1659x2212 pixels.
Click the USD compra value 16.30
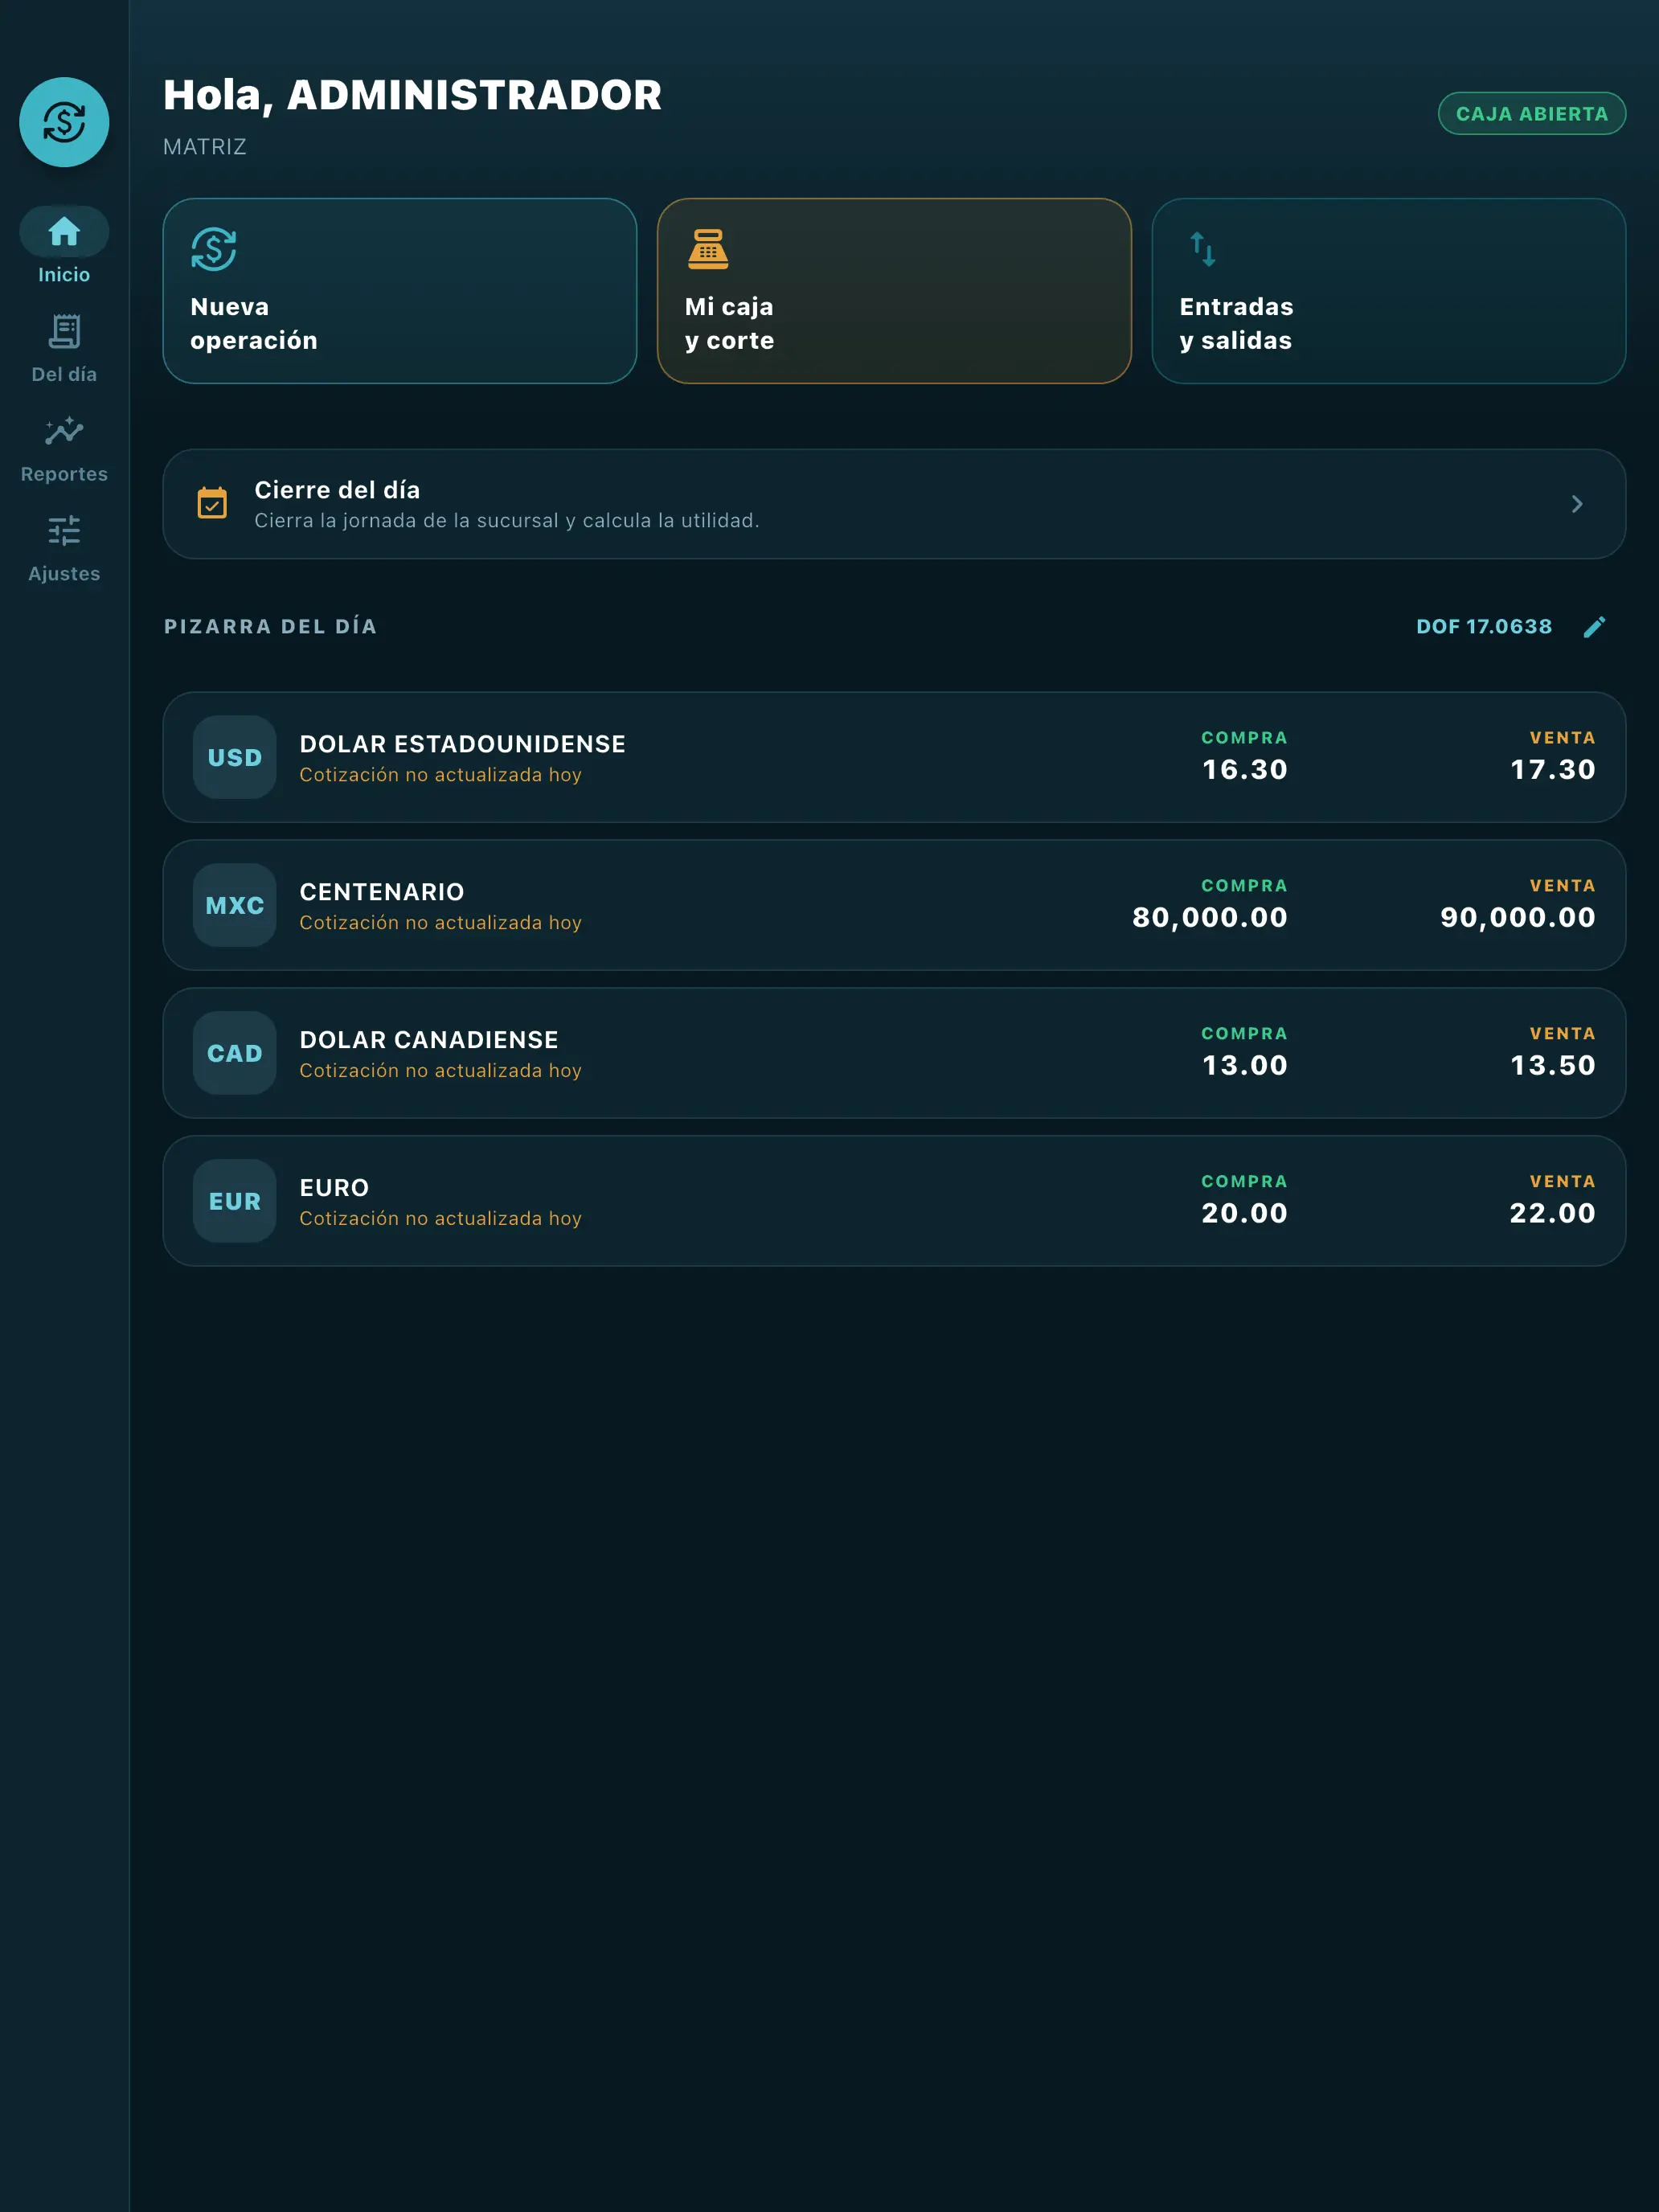point(1245,769)
